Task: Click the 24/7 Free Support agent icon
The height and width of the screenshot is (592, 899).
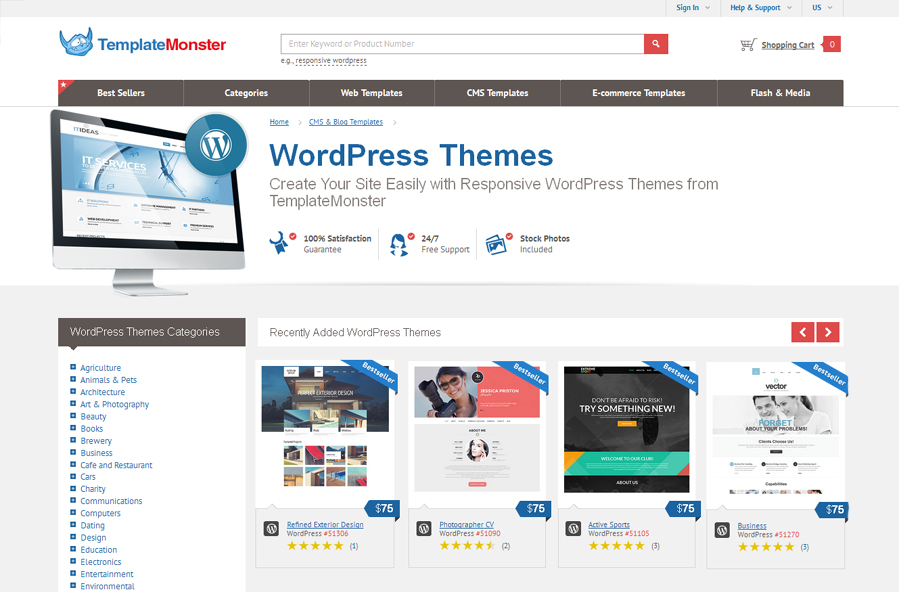Action: pos(401,244)
